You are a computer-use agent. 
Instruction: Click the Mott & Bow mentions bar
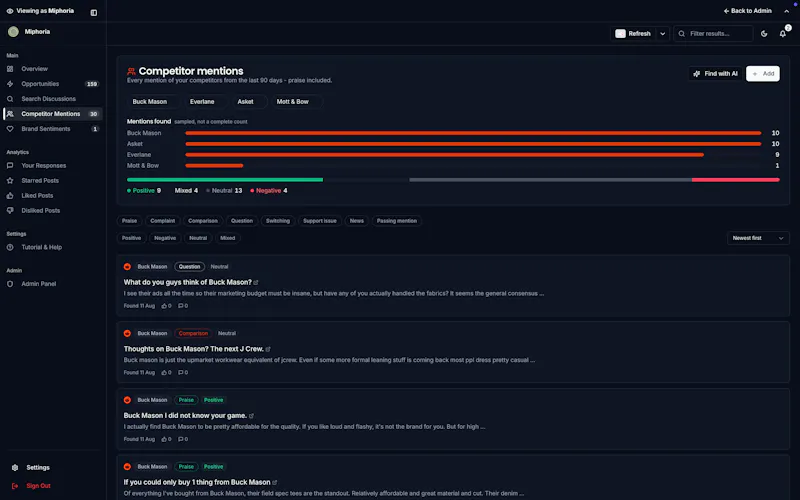pyautogui.click(x=214, y=166)
